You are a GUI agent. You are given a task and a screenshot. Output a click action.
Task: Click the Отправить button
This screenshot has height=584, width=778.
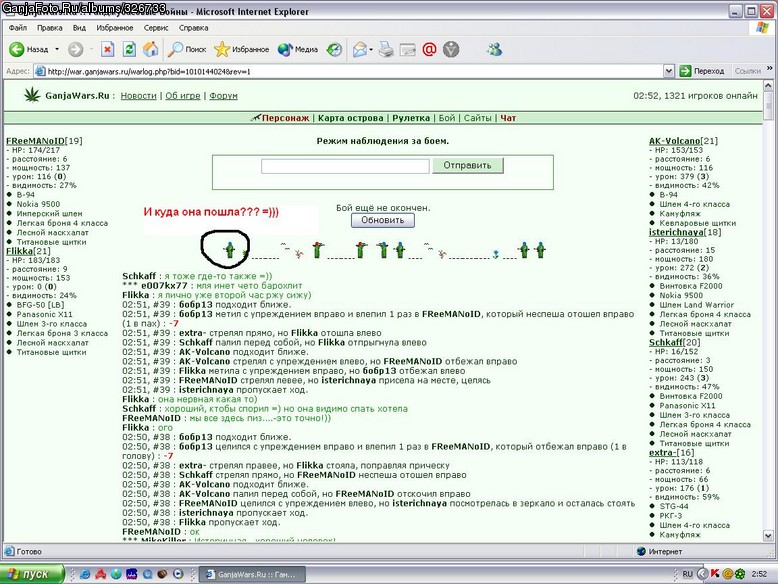click(x=467, y=165)
